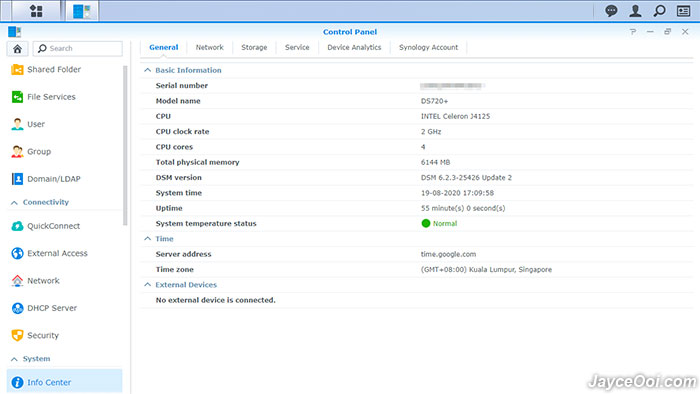Switch to the Storage tab

coord(254,47)
